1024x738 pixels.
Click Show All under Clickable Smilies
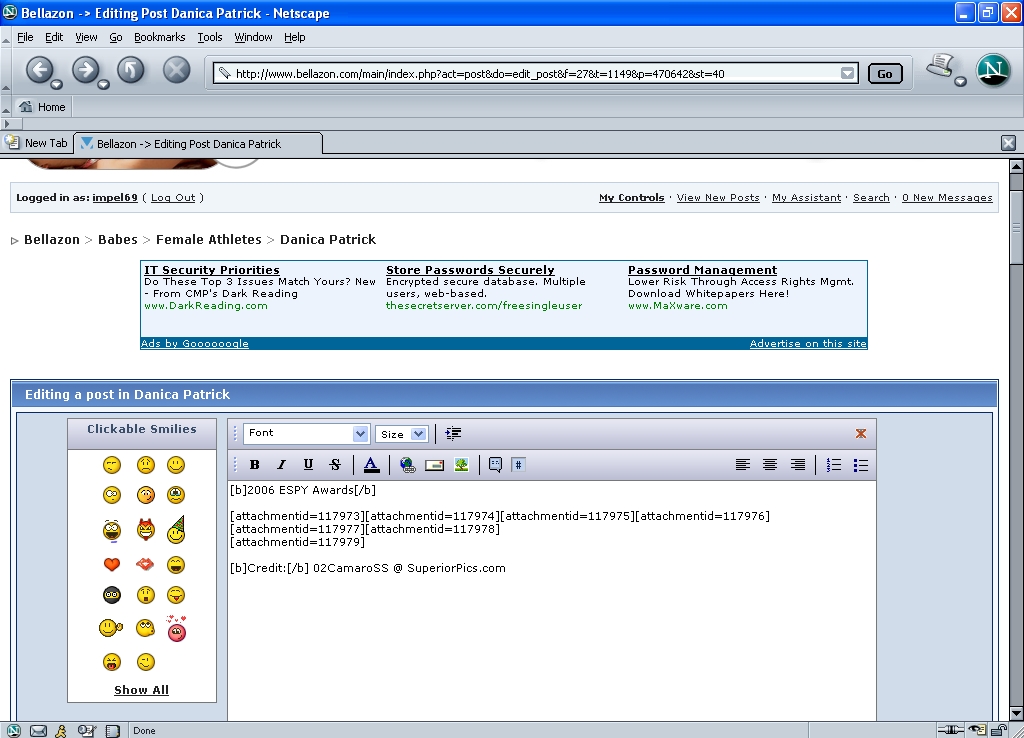(141, 690)
